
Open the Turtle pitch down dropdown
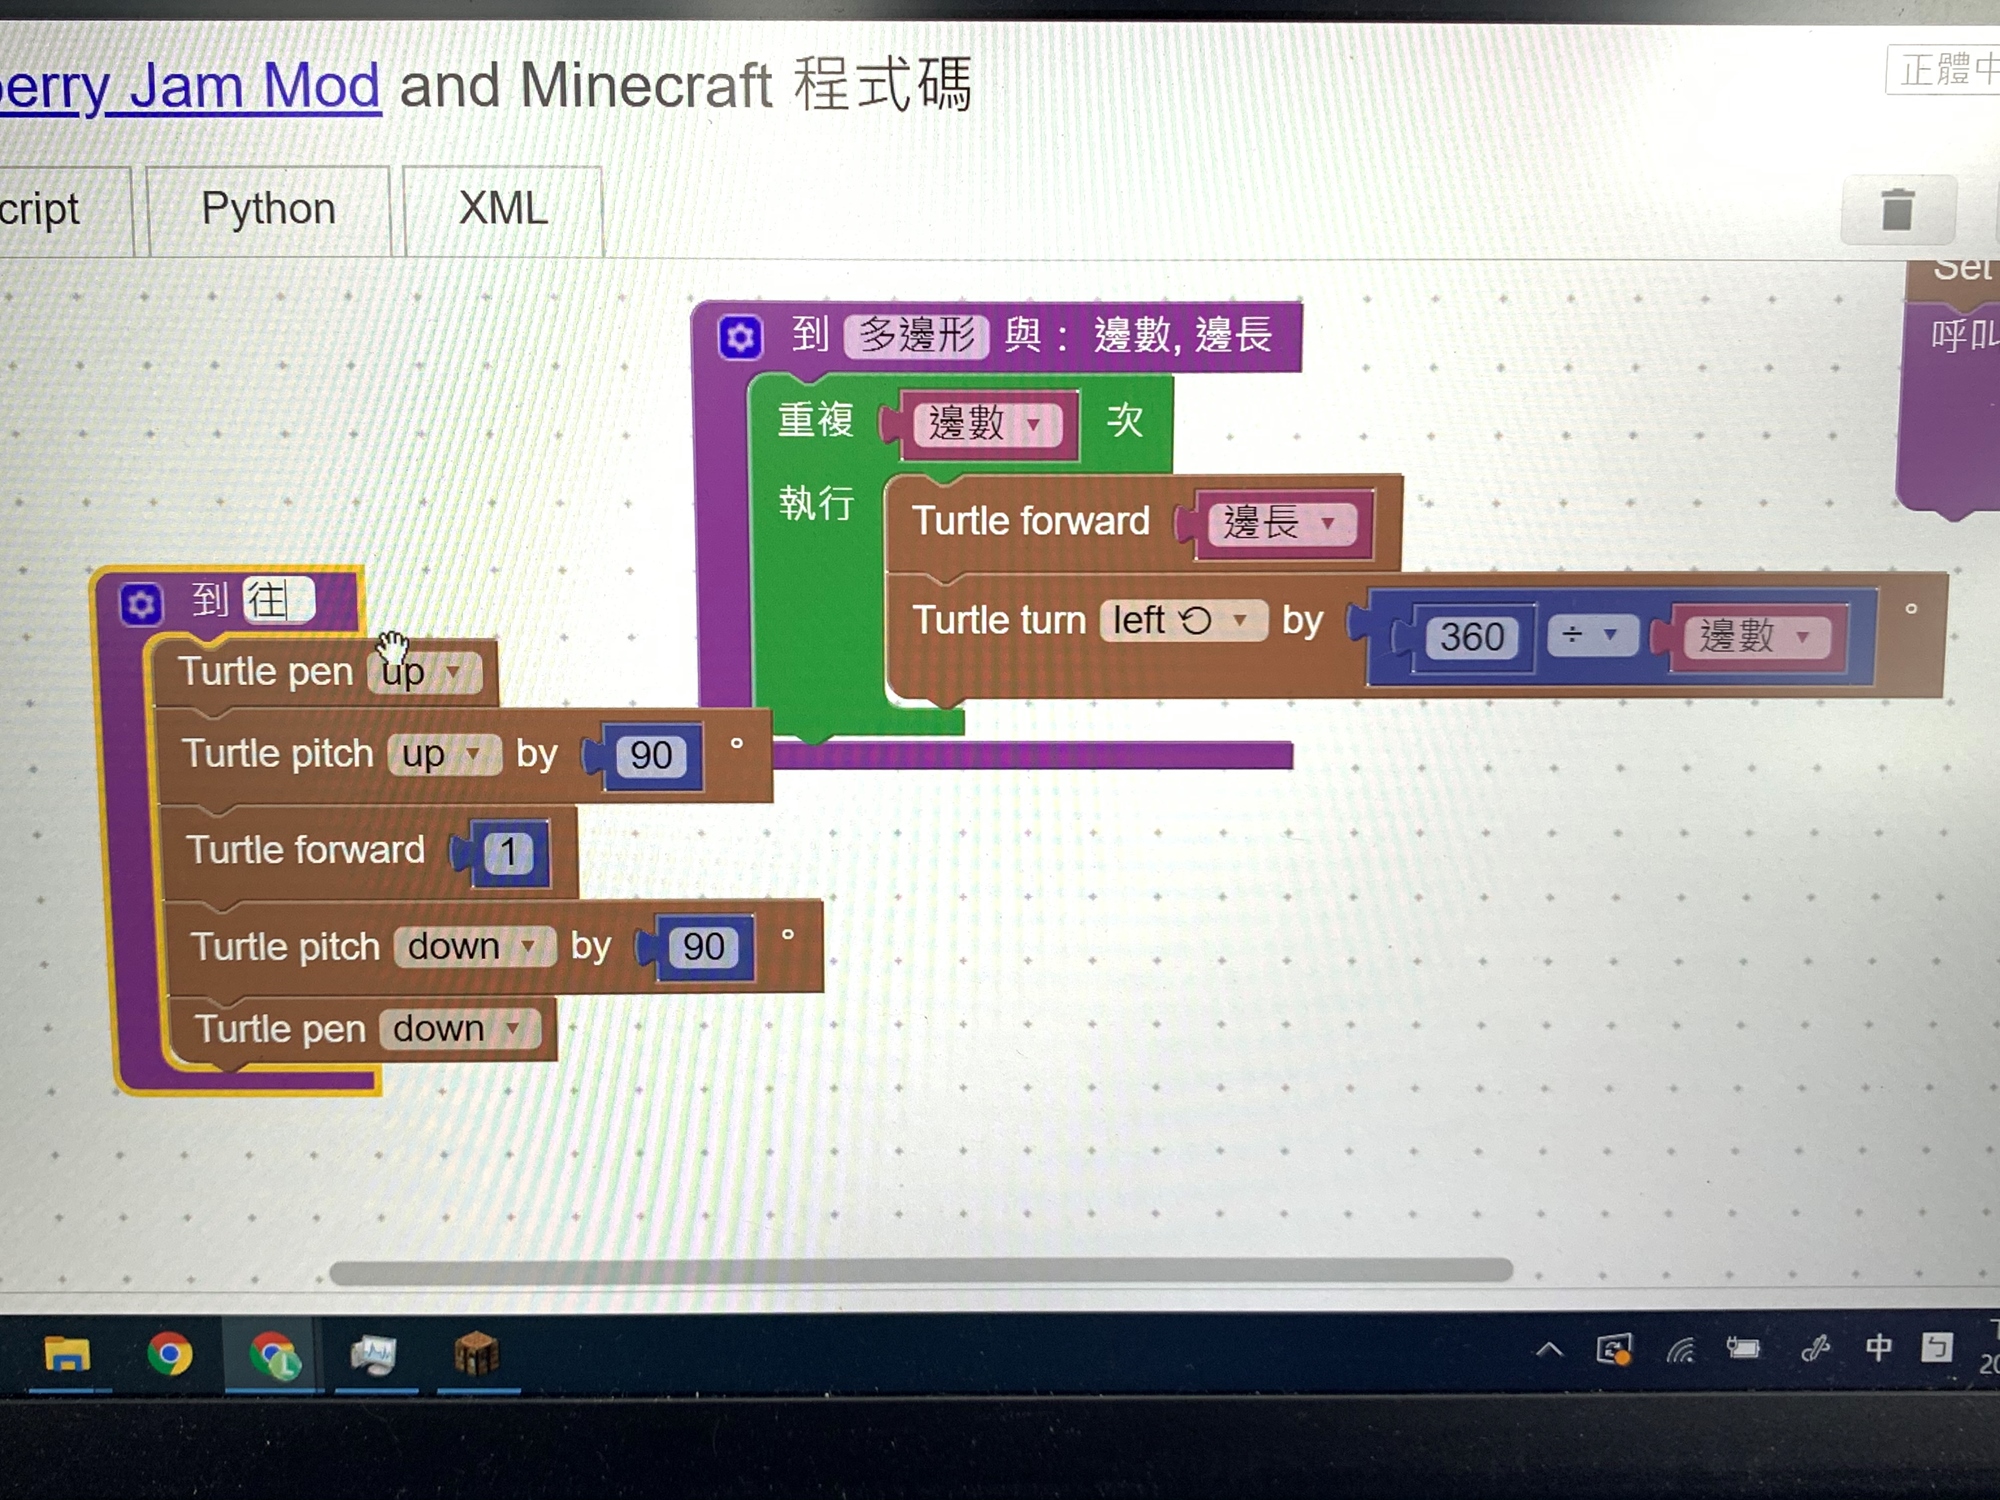click(474, 946)
